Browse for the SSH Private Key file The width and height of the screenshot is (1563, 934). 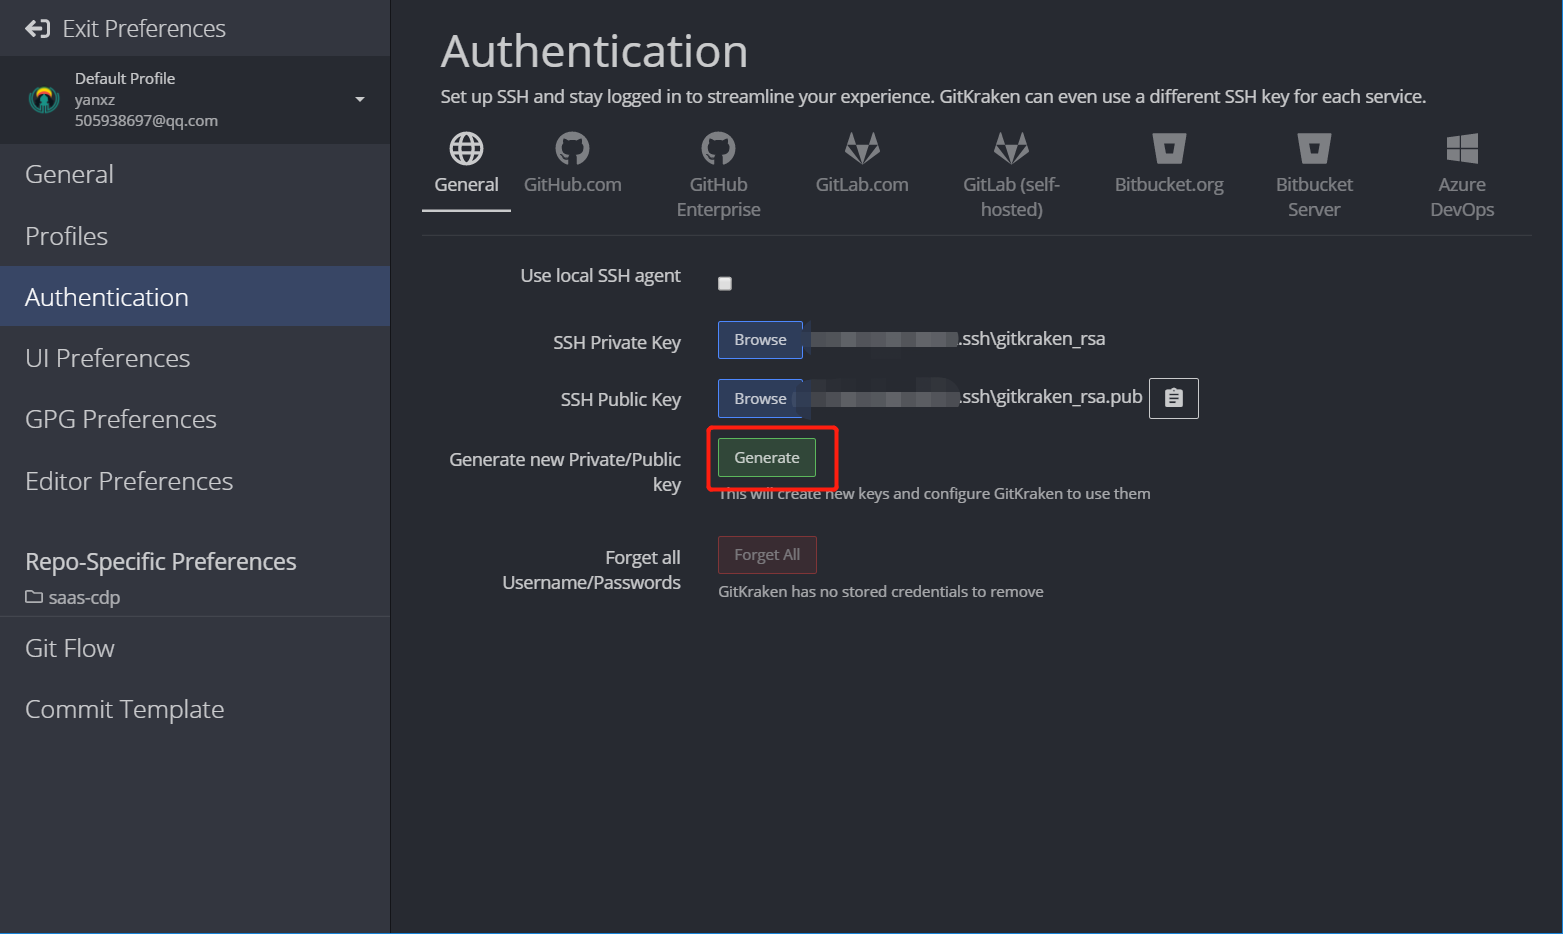[759, 339]
